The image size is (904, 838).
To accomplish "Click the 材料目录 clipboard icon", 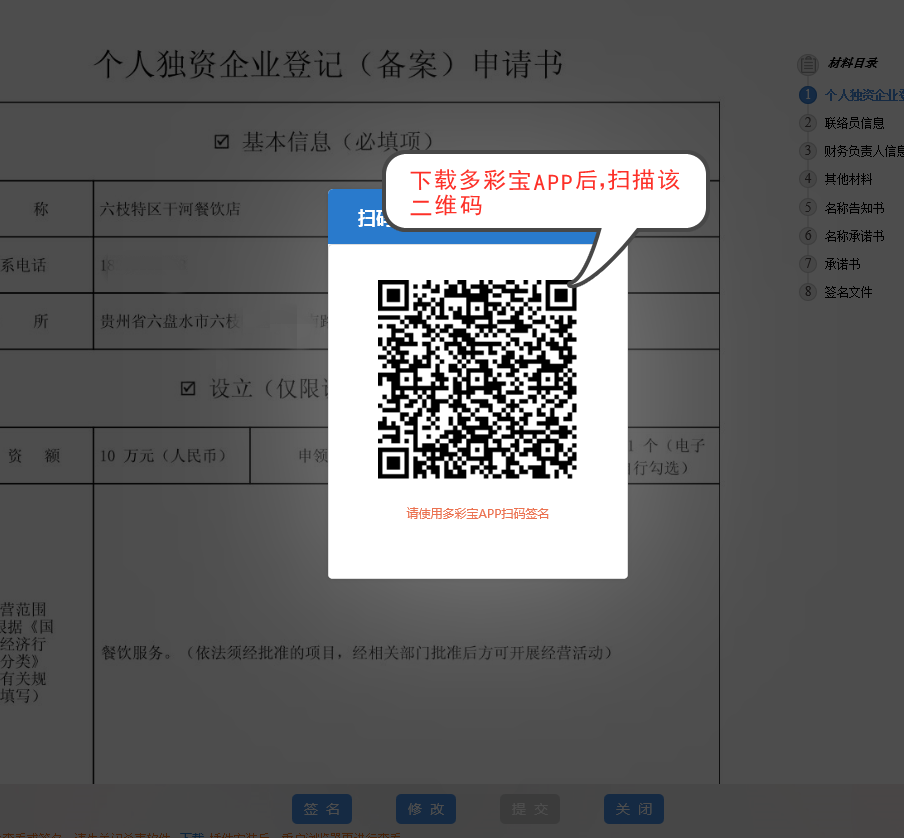I will point(808,64).
